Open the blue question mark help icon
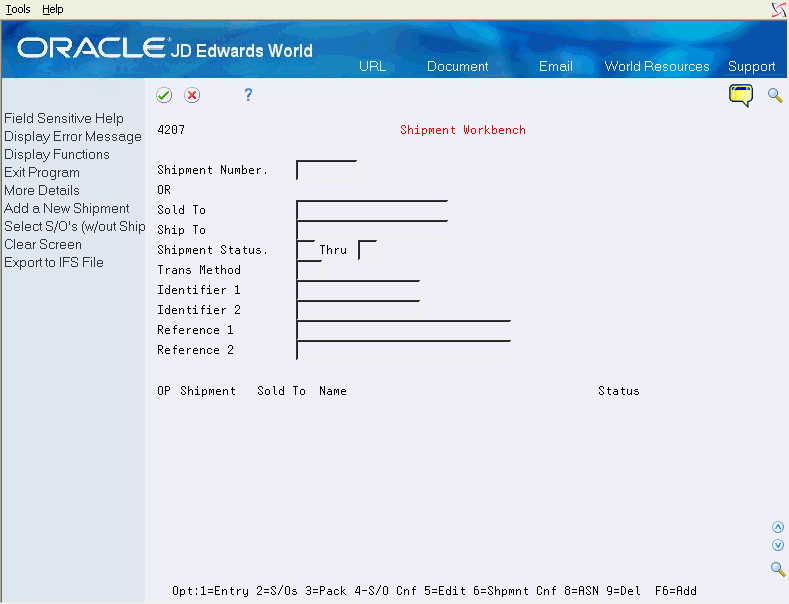This screenshot has height=604, width=789. (x=248, y=95)
